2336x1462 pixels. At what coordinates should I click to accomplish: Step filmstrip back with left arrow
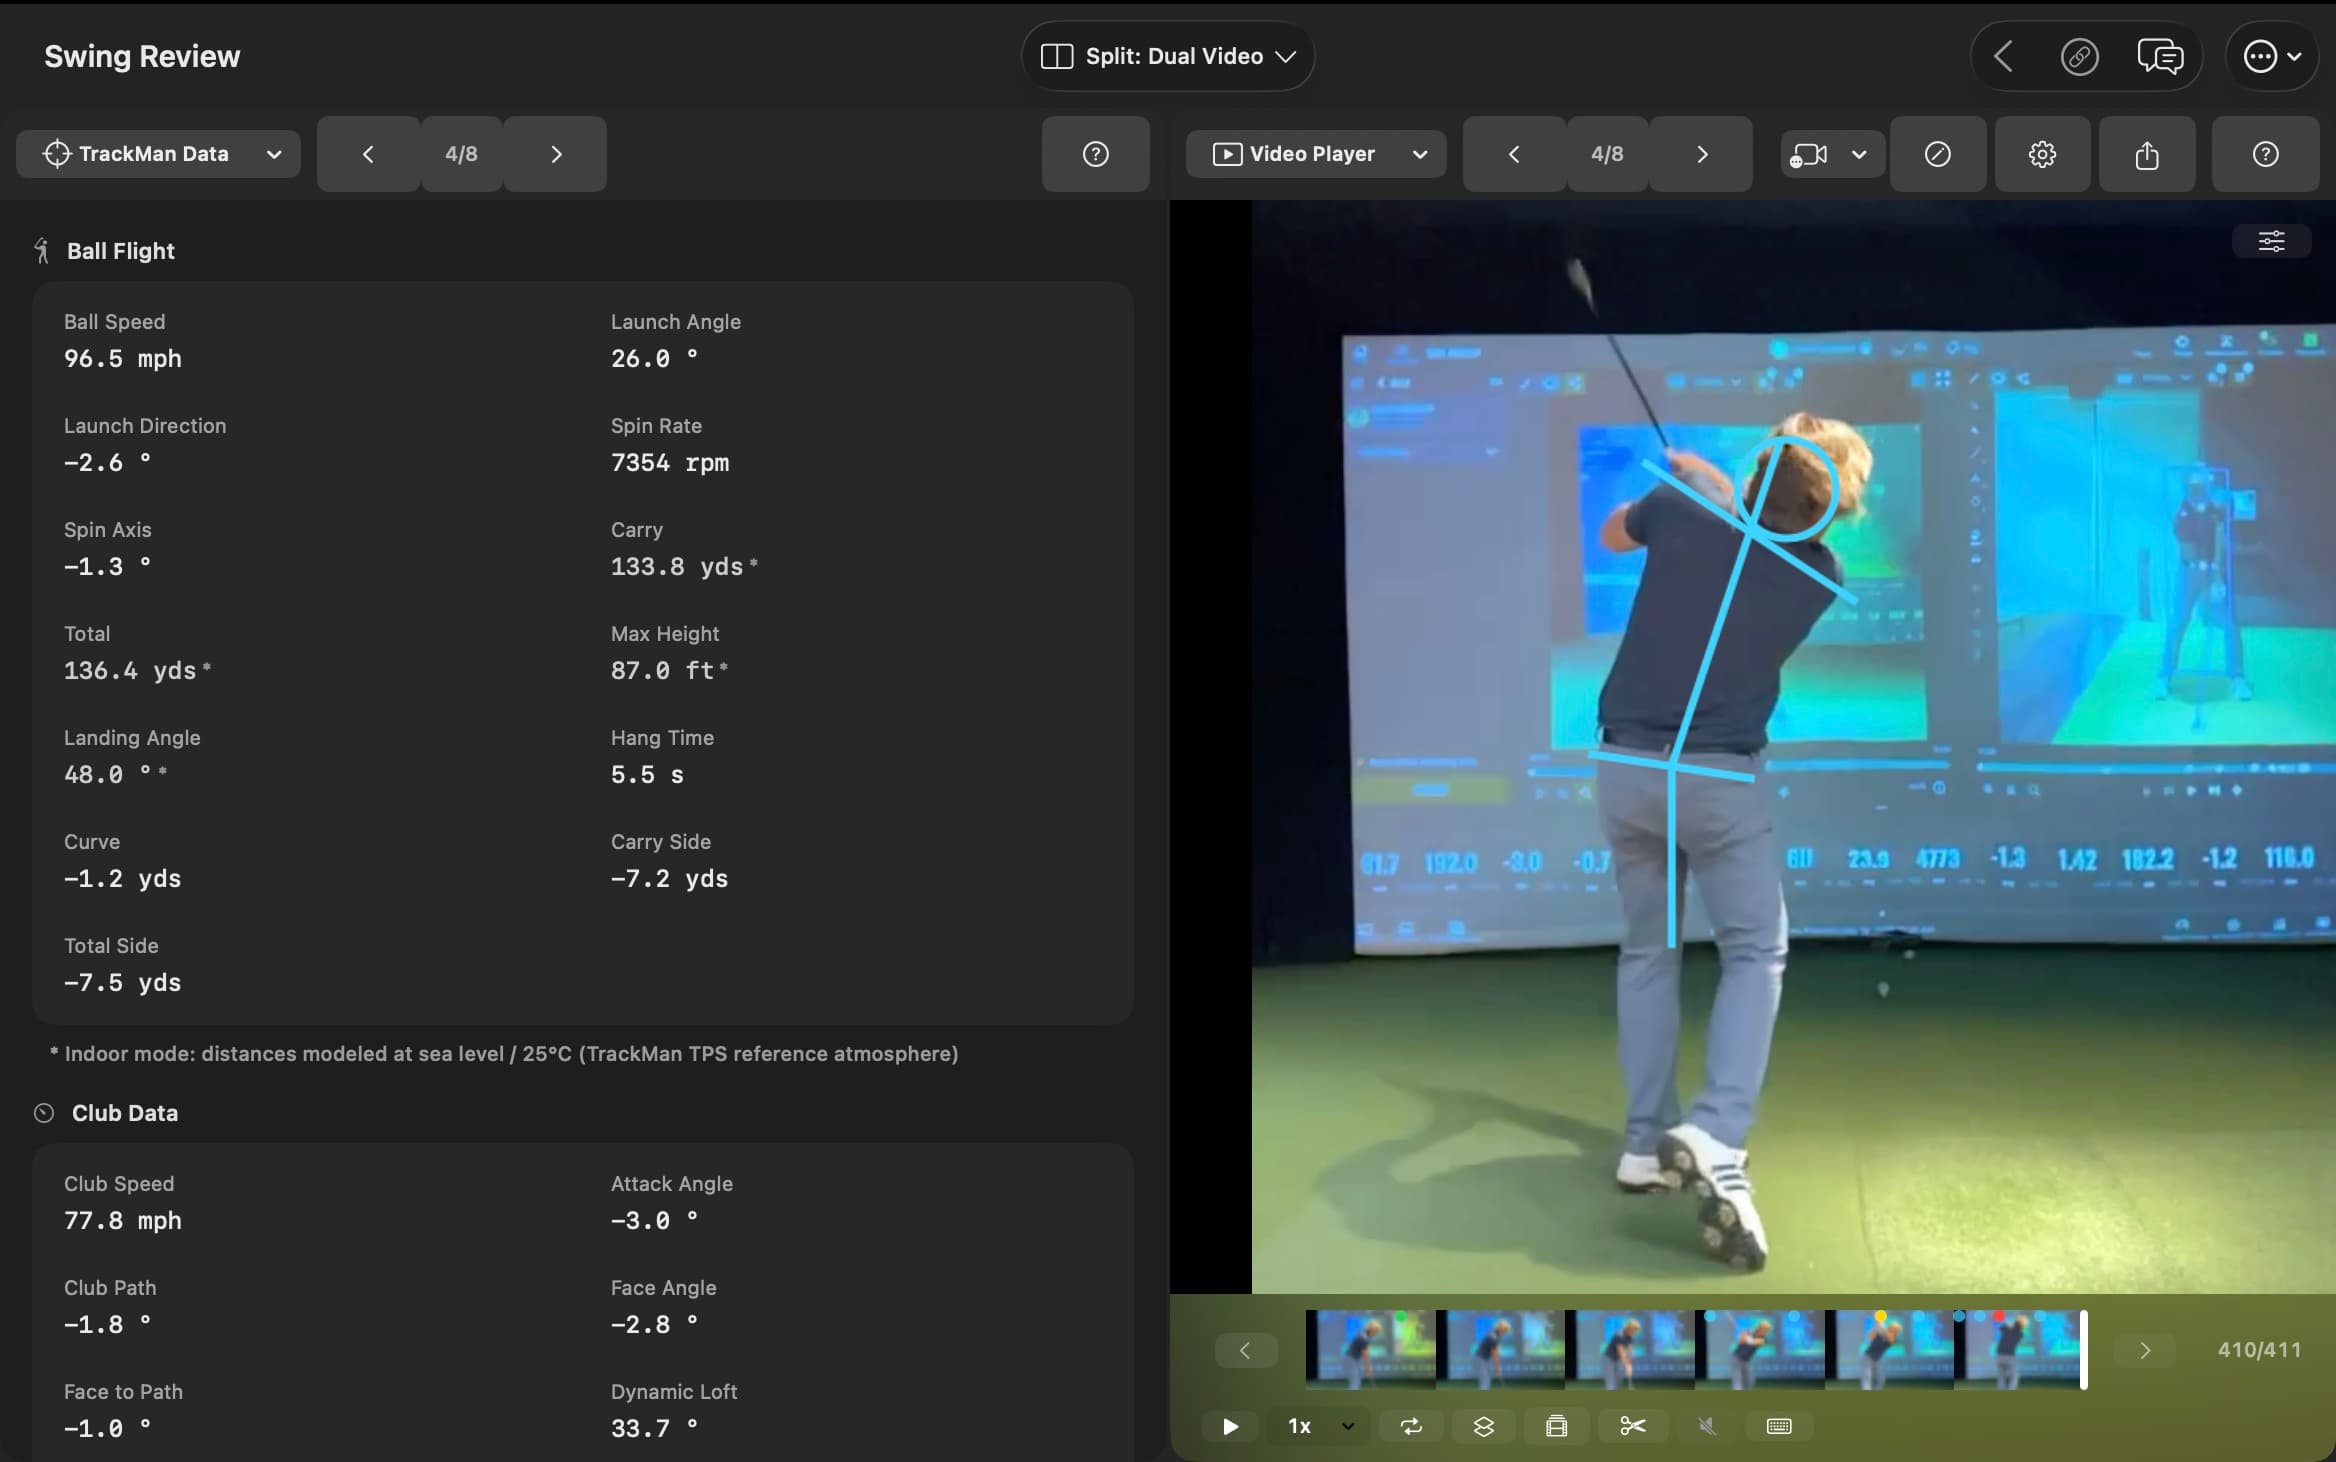click(x=1245, y=1351)
